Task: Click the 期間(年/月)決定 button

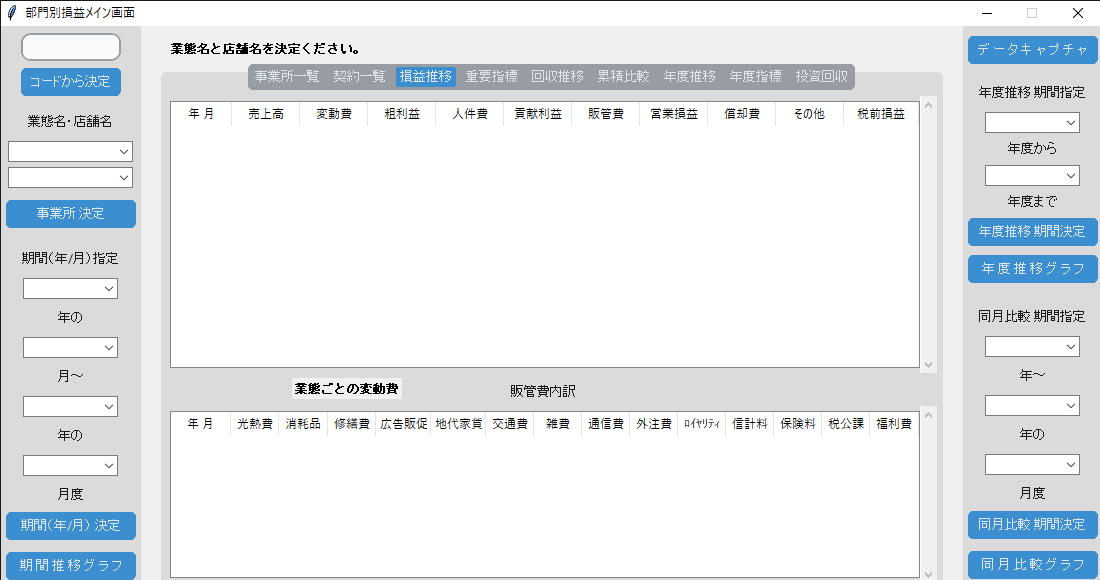Action: [x=70, y=526]
